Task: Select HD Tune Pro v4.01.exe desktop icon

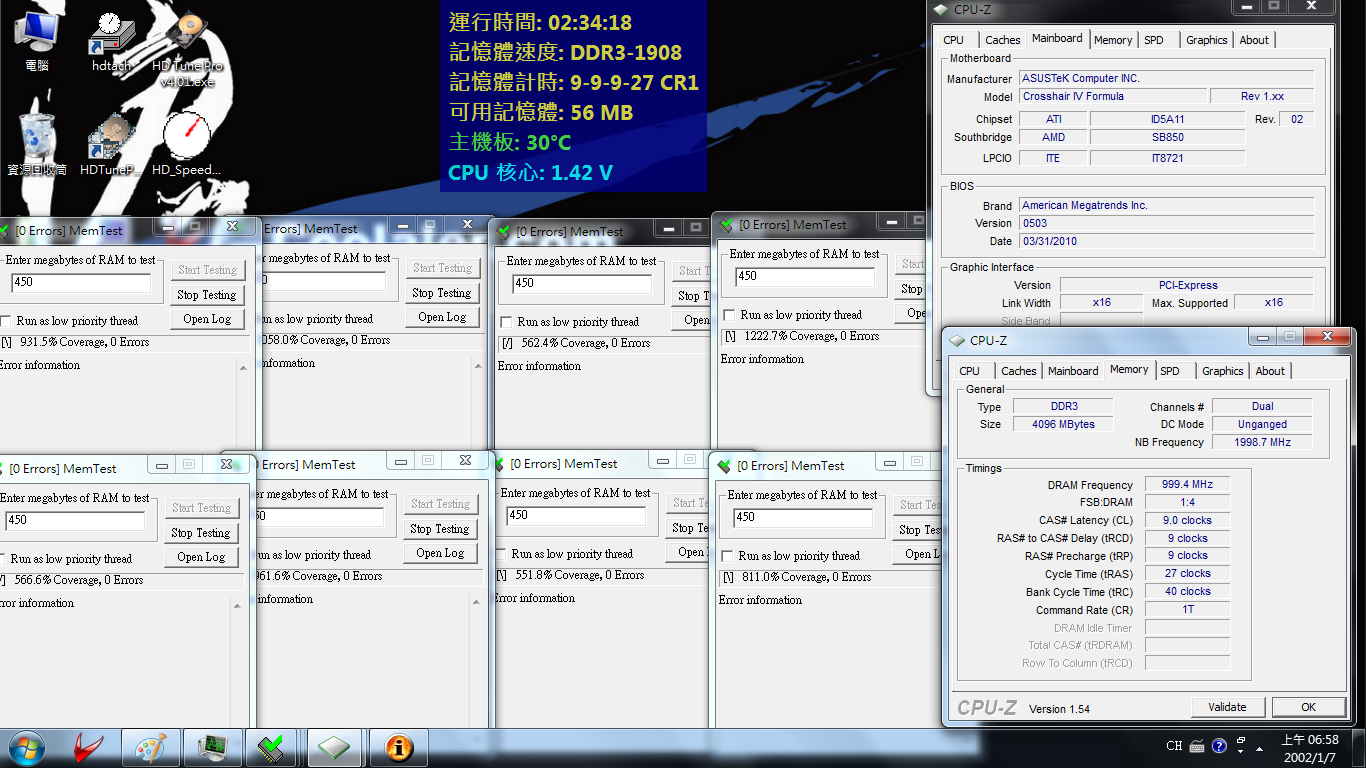Action: (x=187, y=48)
